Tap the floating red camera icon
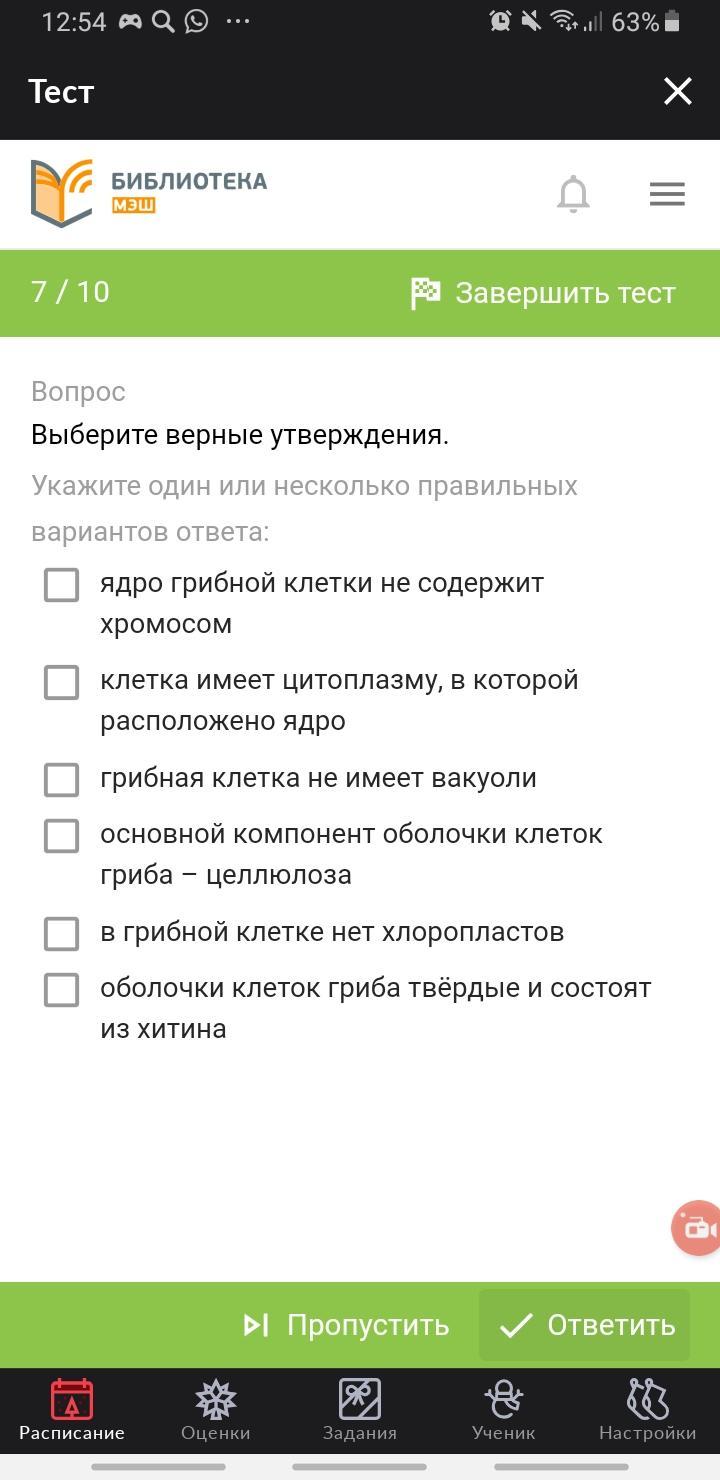 click(x=697, y=1228)
